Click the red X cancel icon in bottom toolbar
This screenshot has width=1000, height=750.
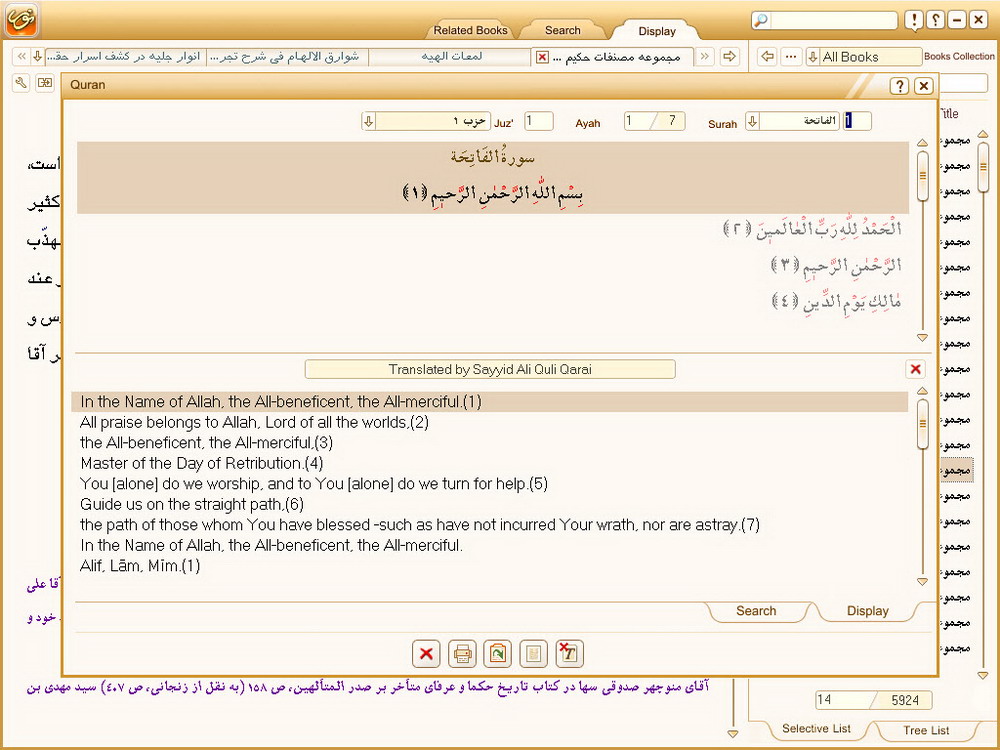(x=426, y=654)
